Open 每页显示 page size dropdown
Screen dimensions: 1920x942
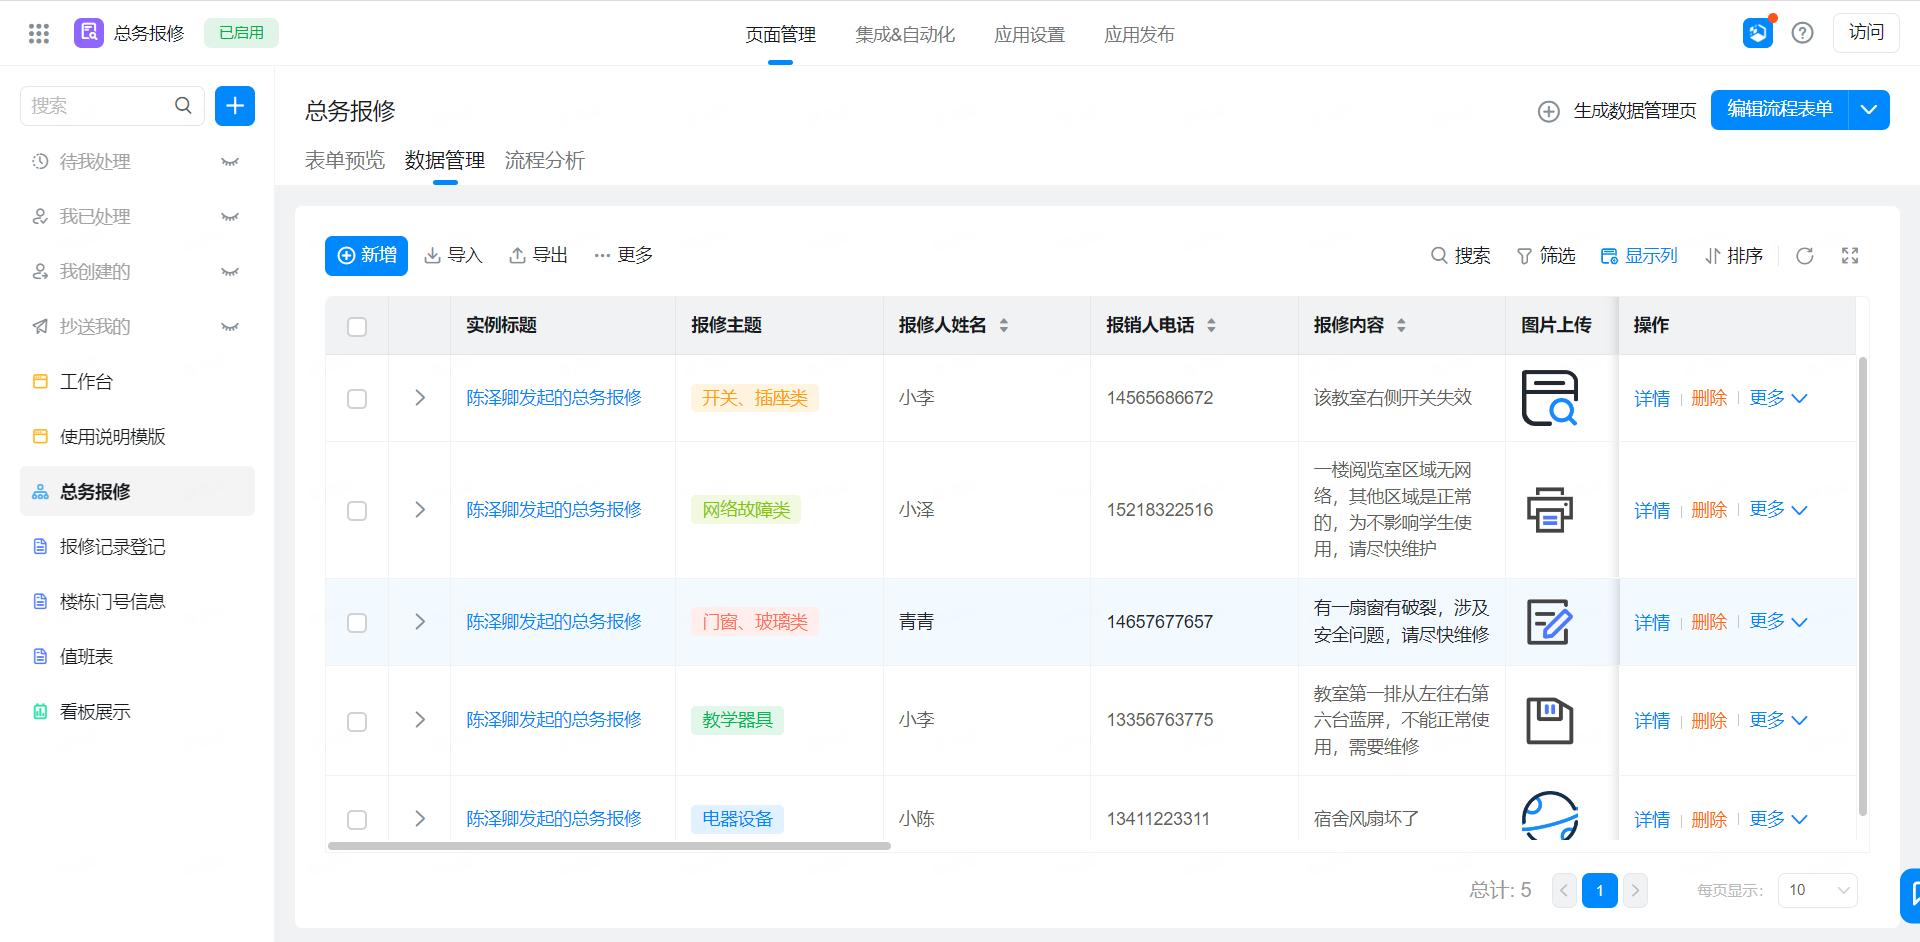tap(1817, 890)
